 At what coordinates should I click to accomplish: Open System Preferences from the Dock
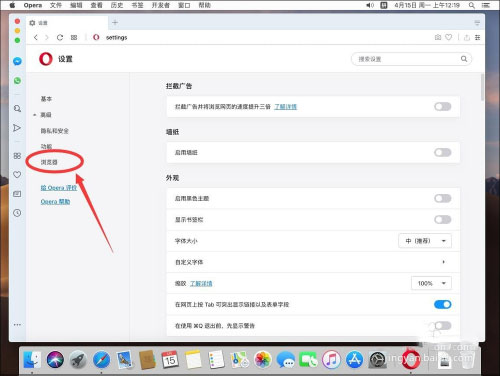point(378,360)
